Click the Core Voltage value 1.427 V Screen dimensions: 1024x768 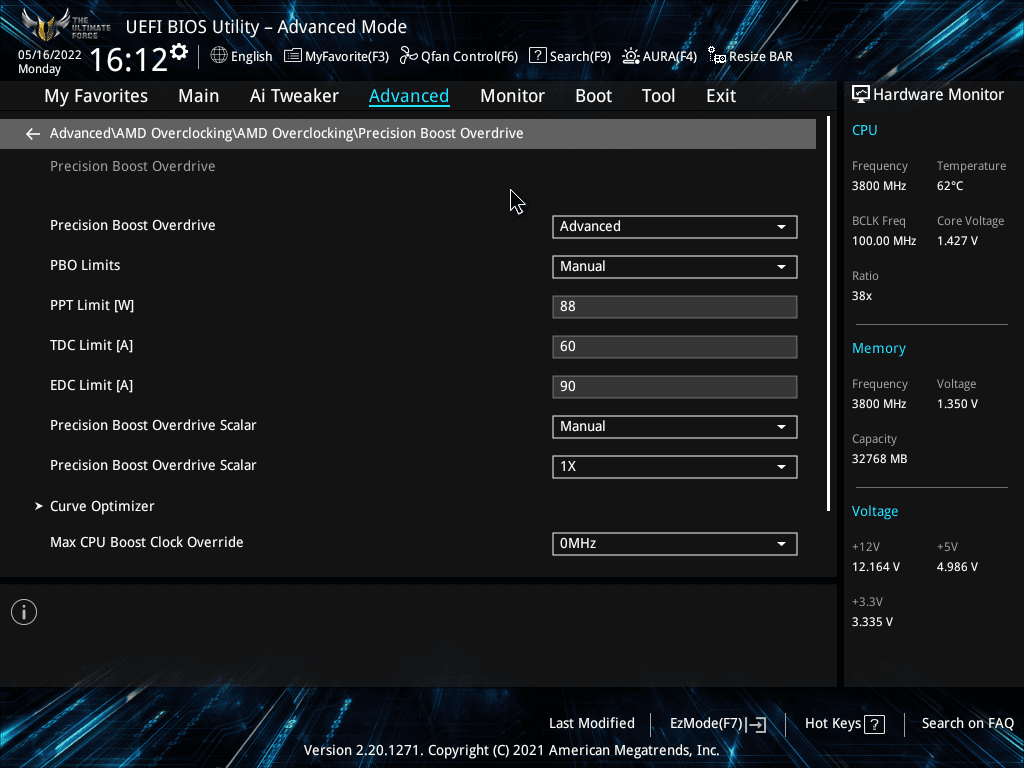tap(957, 241)
